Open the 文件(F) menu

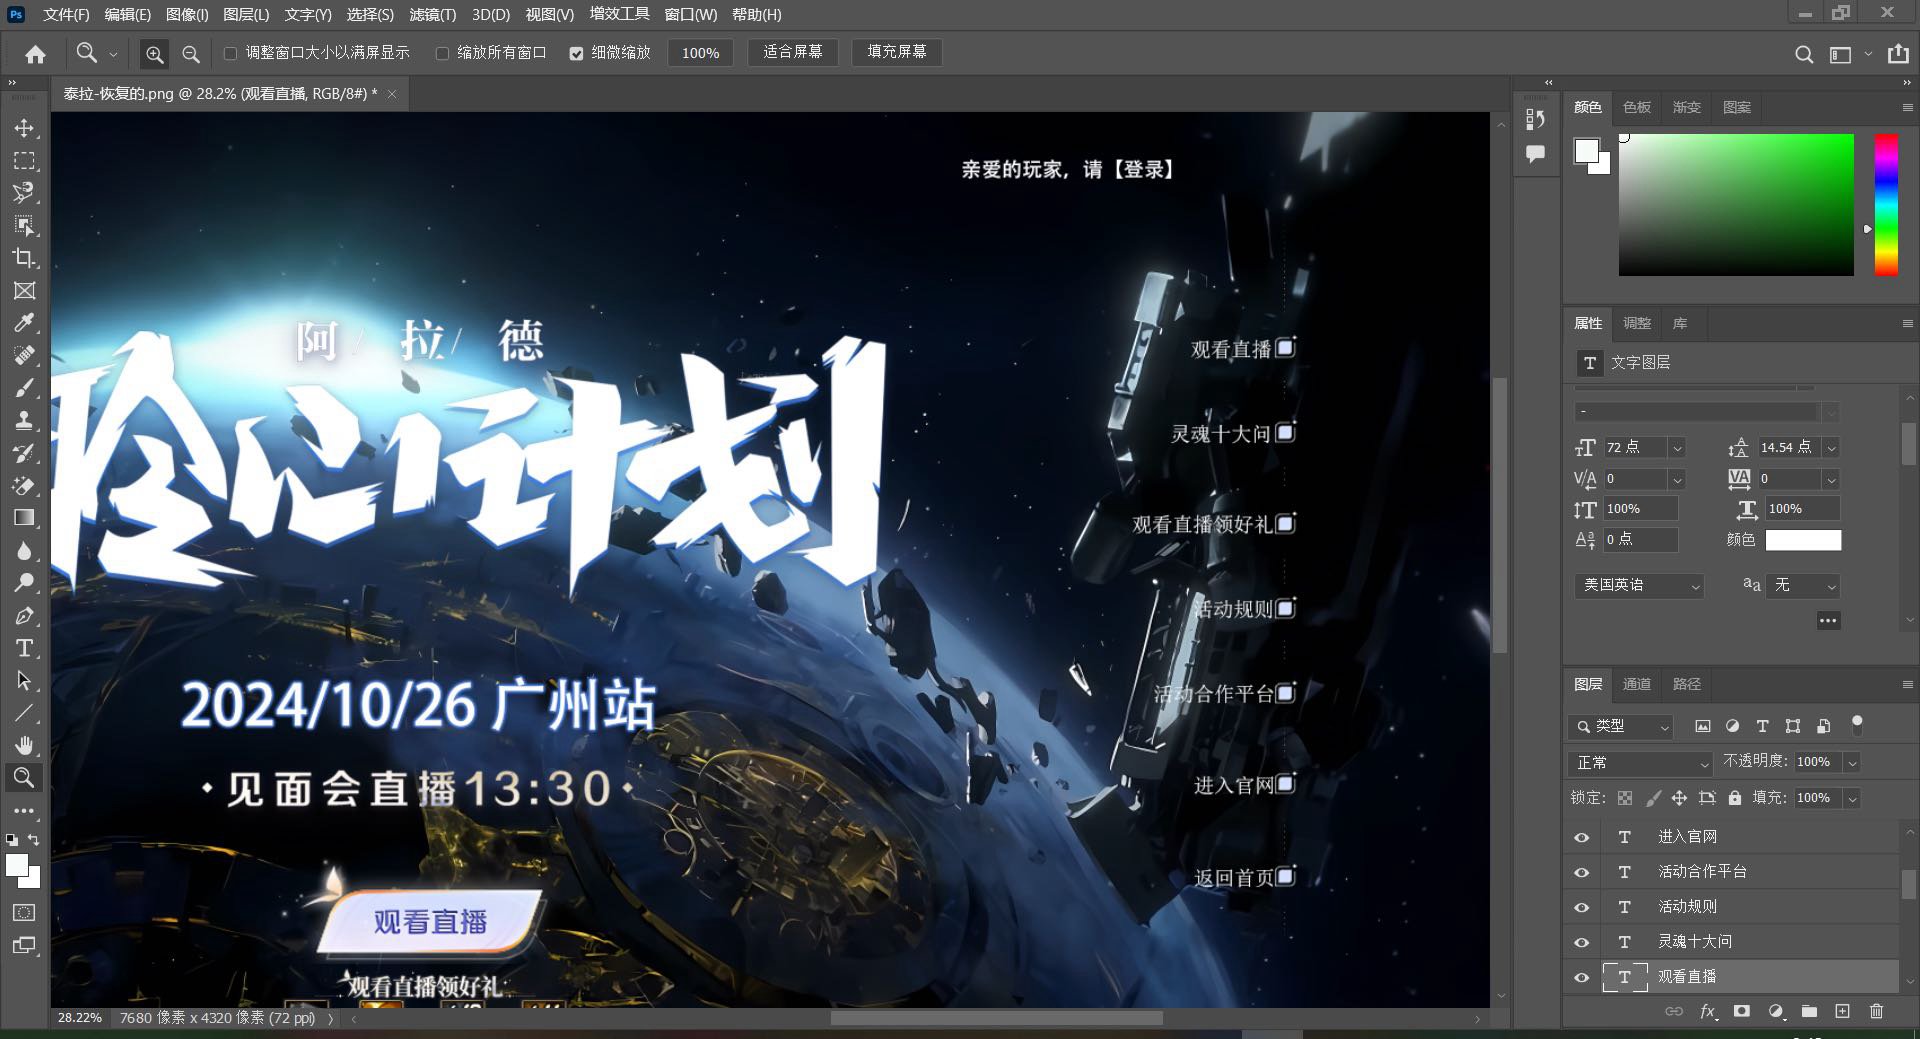[x=66, y=14]
